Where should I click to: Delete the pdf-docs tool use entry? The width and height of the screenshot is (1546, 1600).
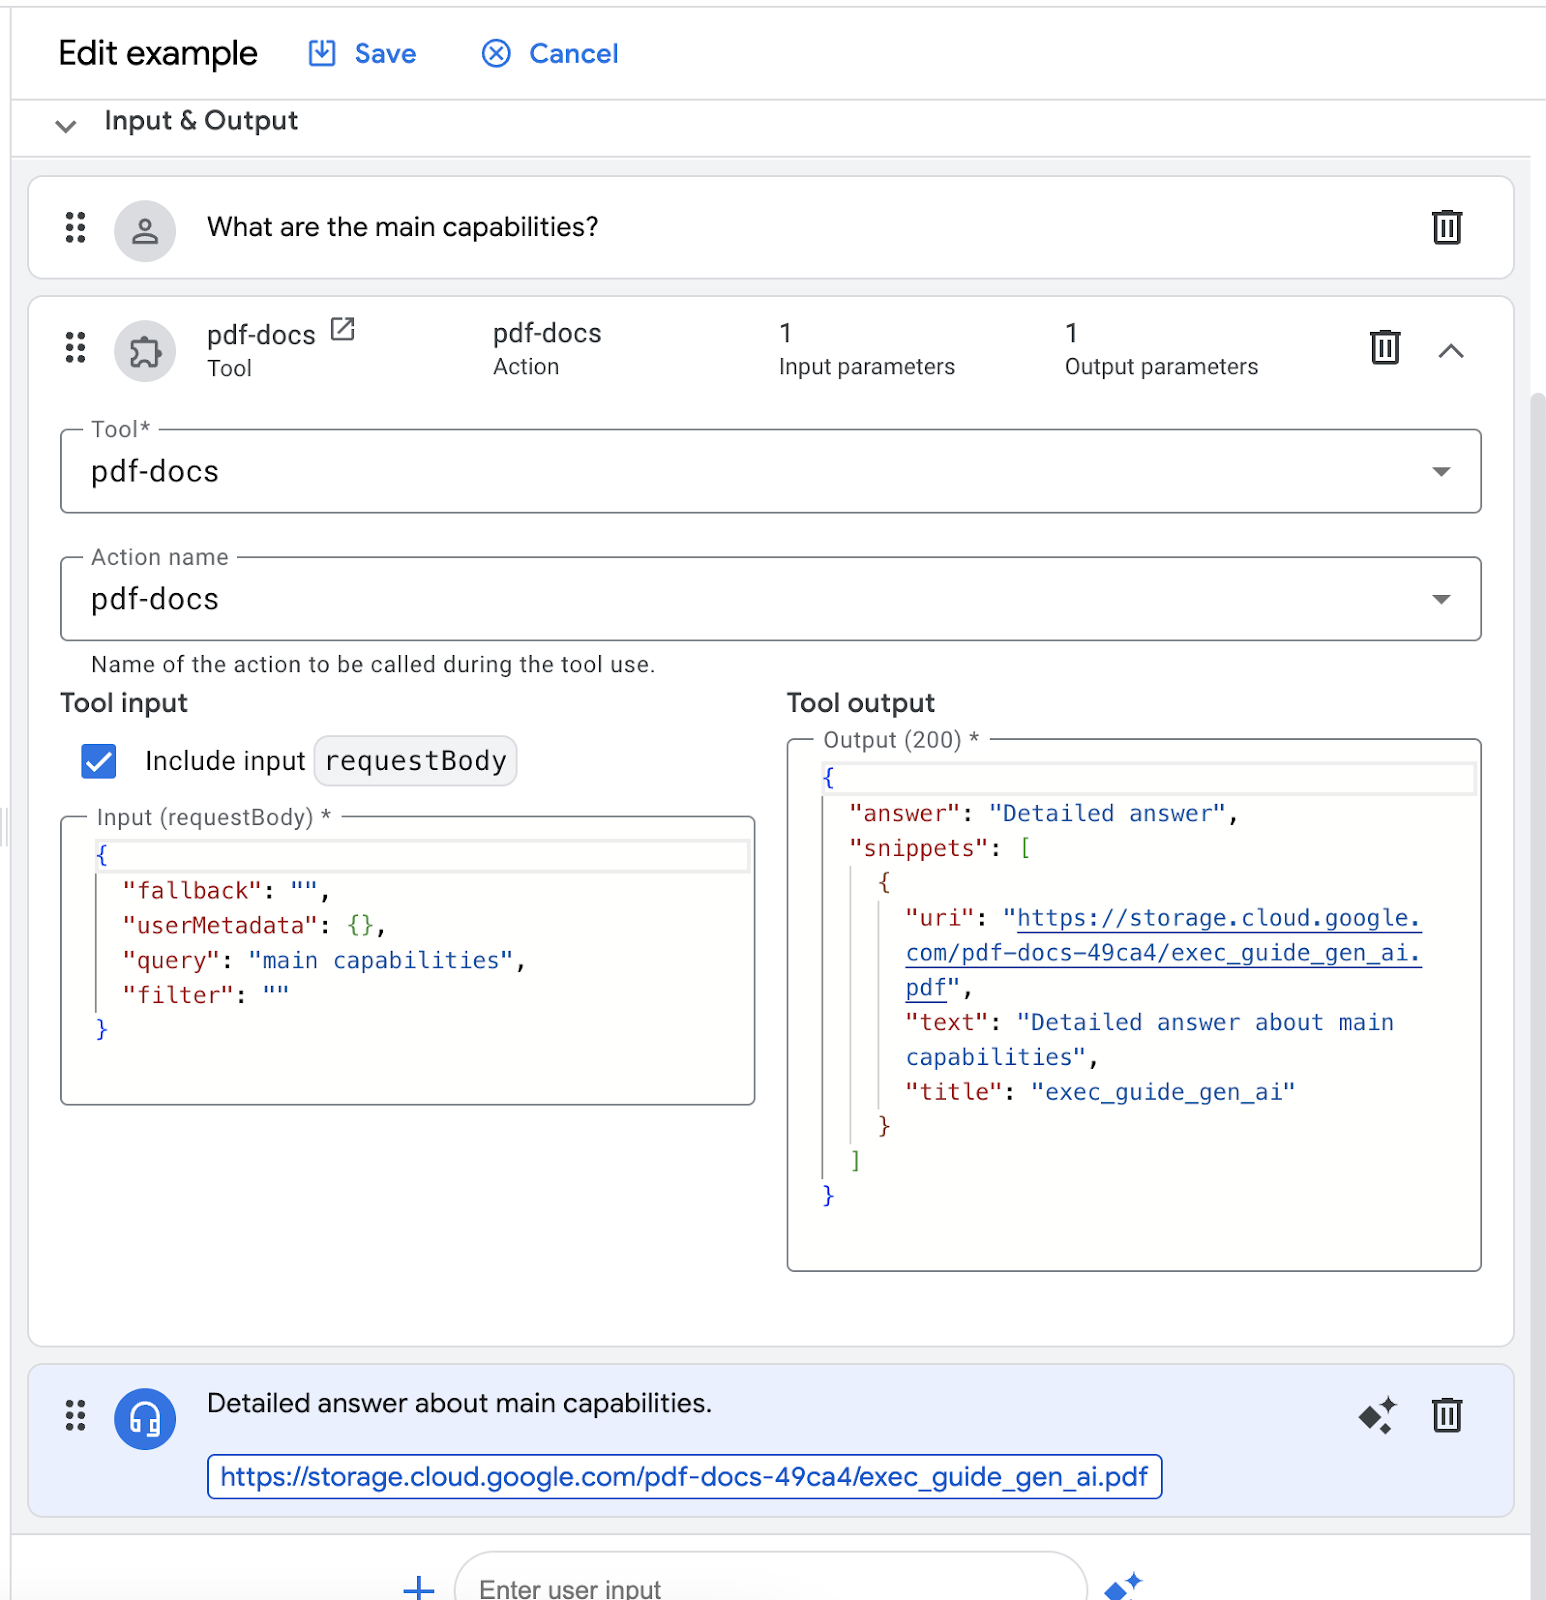pyautogui.click(x=1385, y=347)
